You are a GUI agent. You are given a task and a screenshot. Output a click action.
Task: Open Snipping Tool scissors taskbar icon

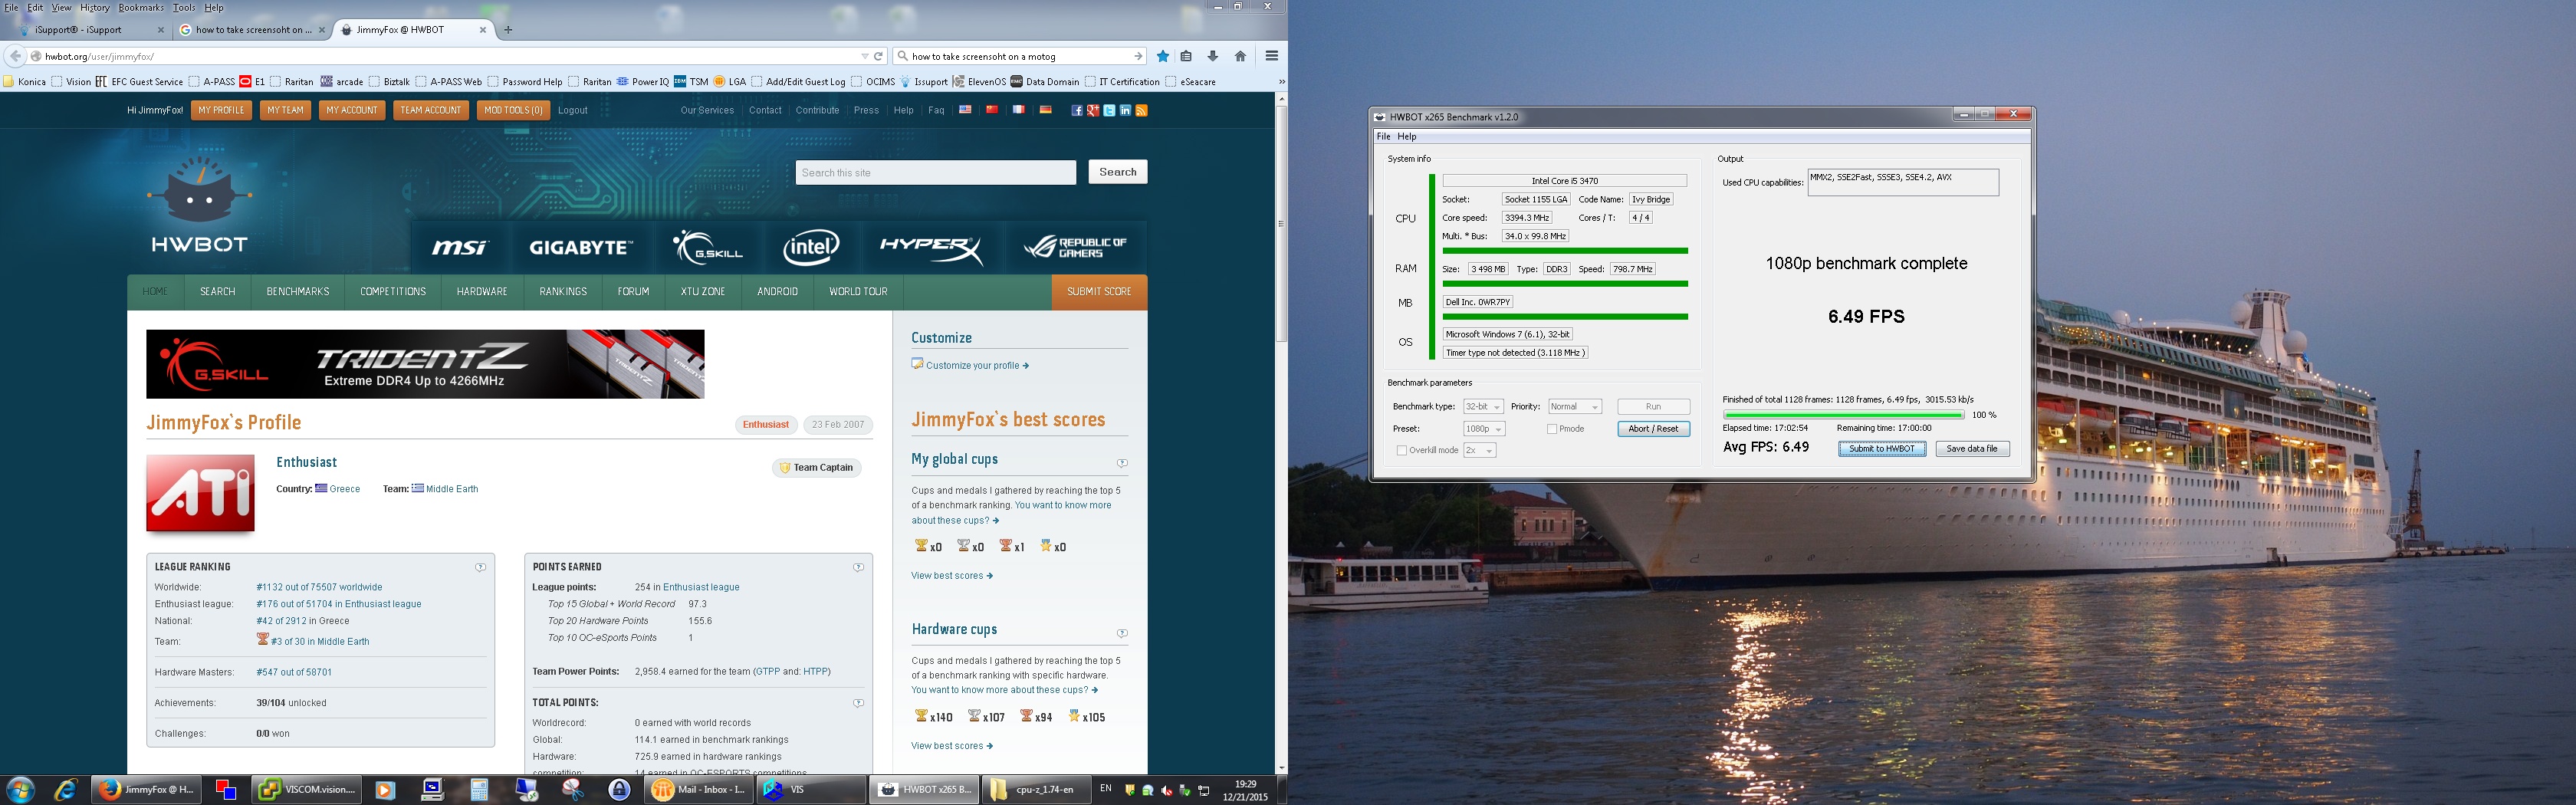[574, 789]
